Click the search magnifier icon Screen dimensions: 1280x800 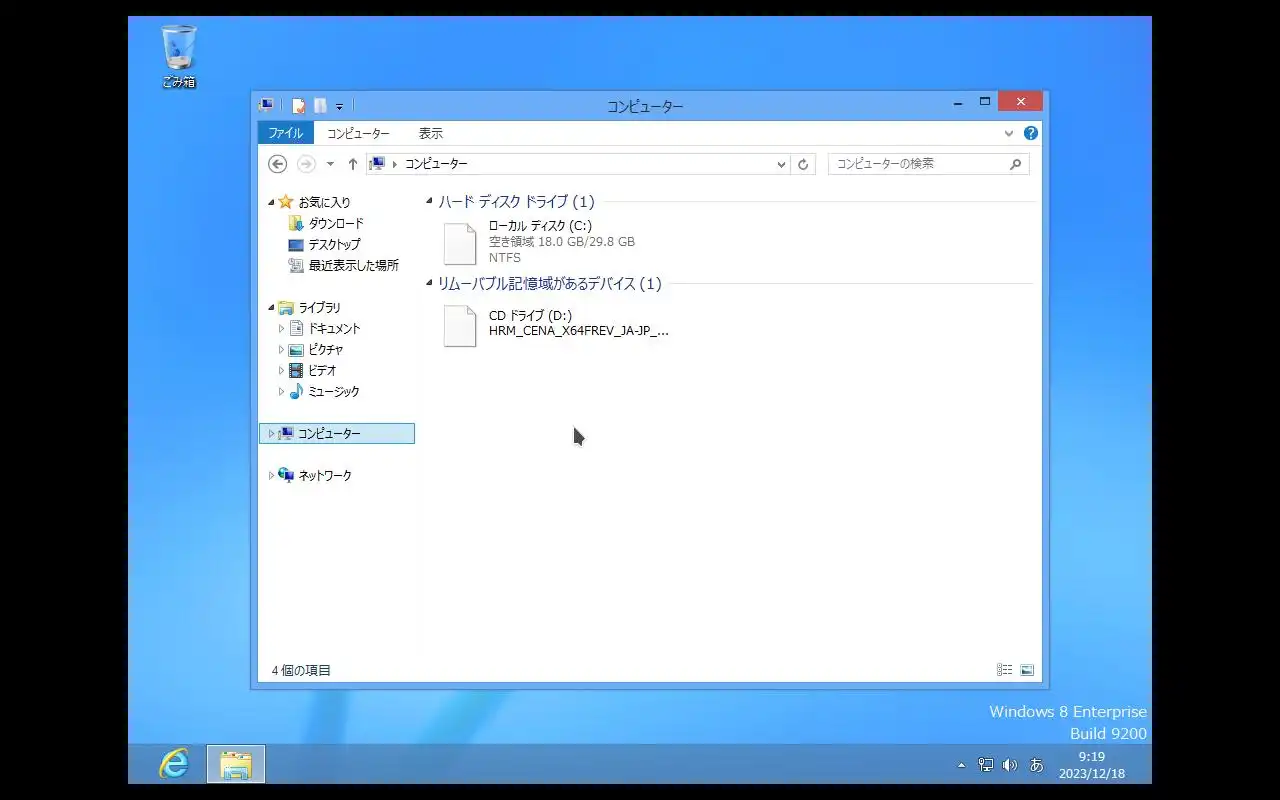pos(1016,164)
